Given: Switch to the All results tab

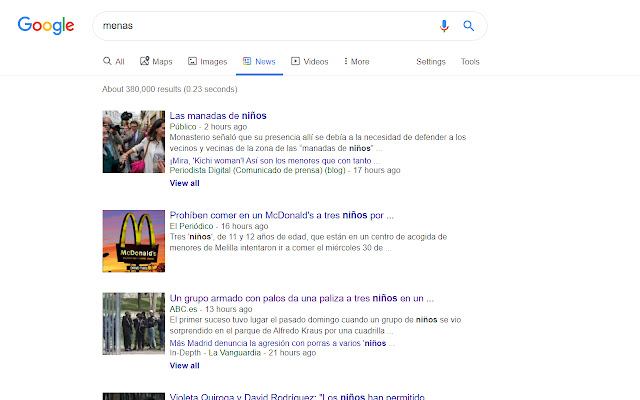Looking at the screenshot, I should click(x=113, y=61).
